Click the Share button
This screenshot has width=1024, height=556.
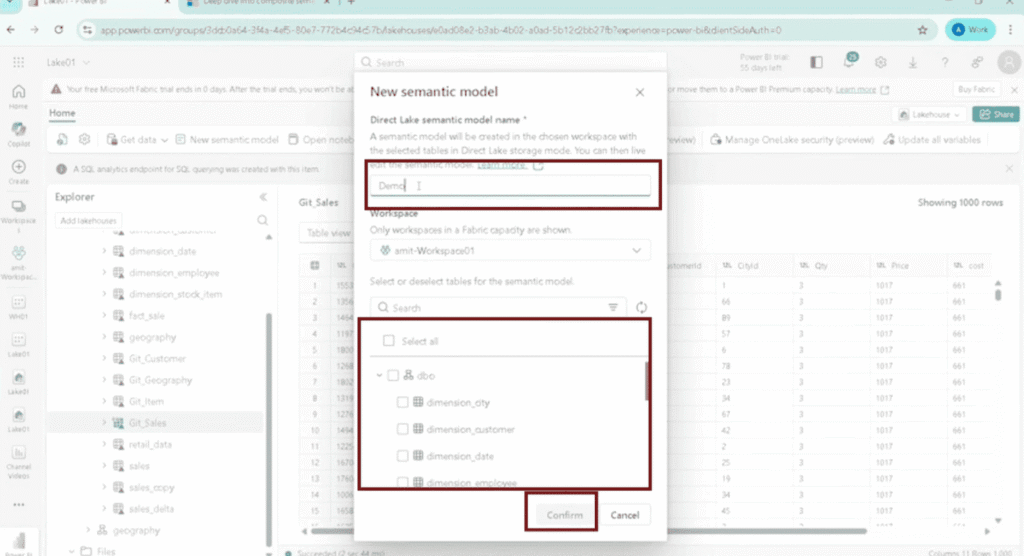[x=996, y=114]
